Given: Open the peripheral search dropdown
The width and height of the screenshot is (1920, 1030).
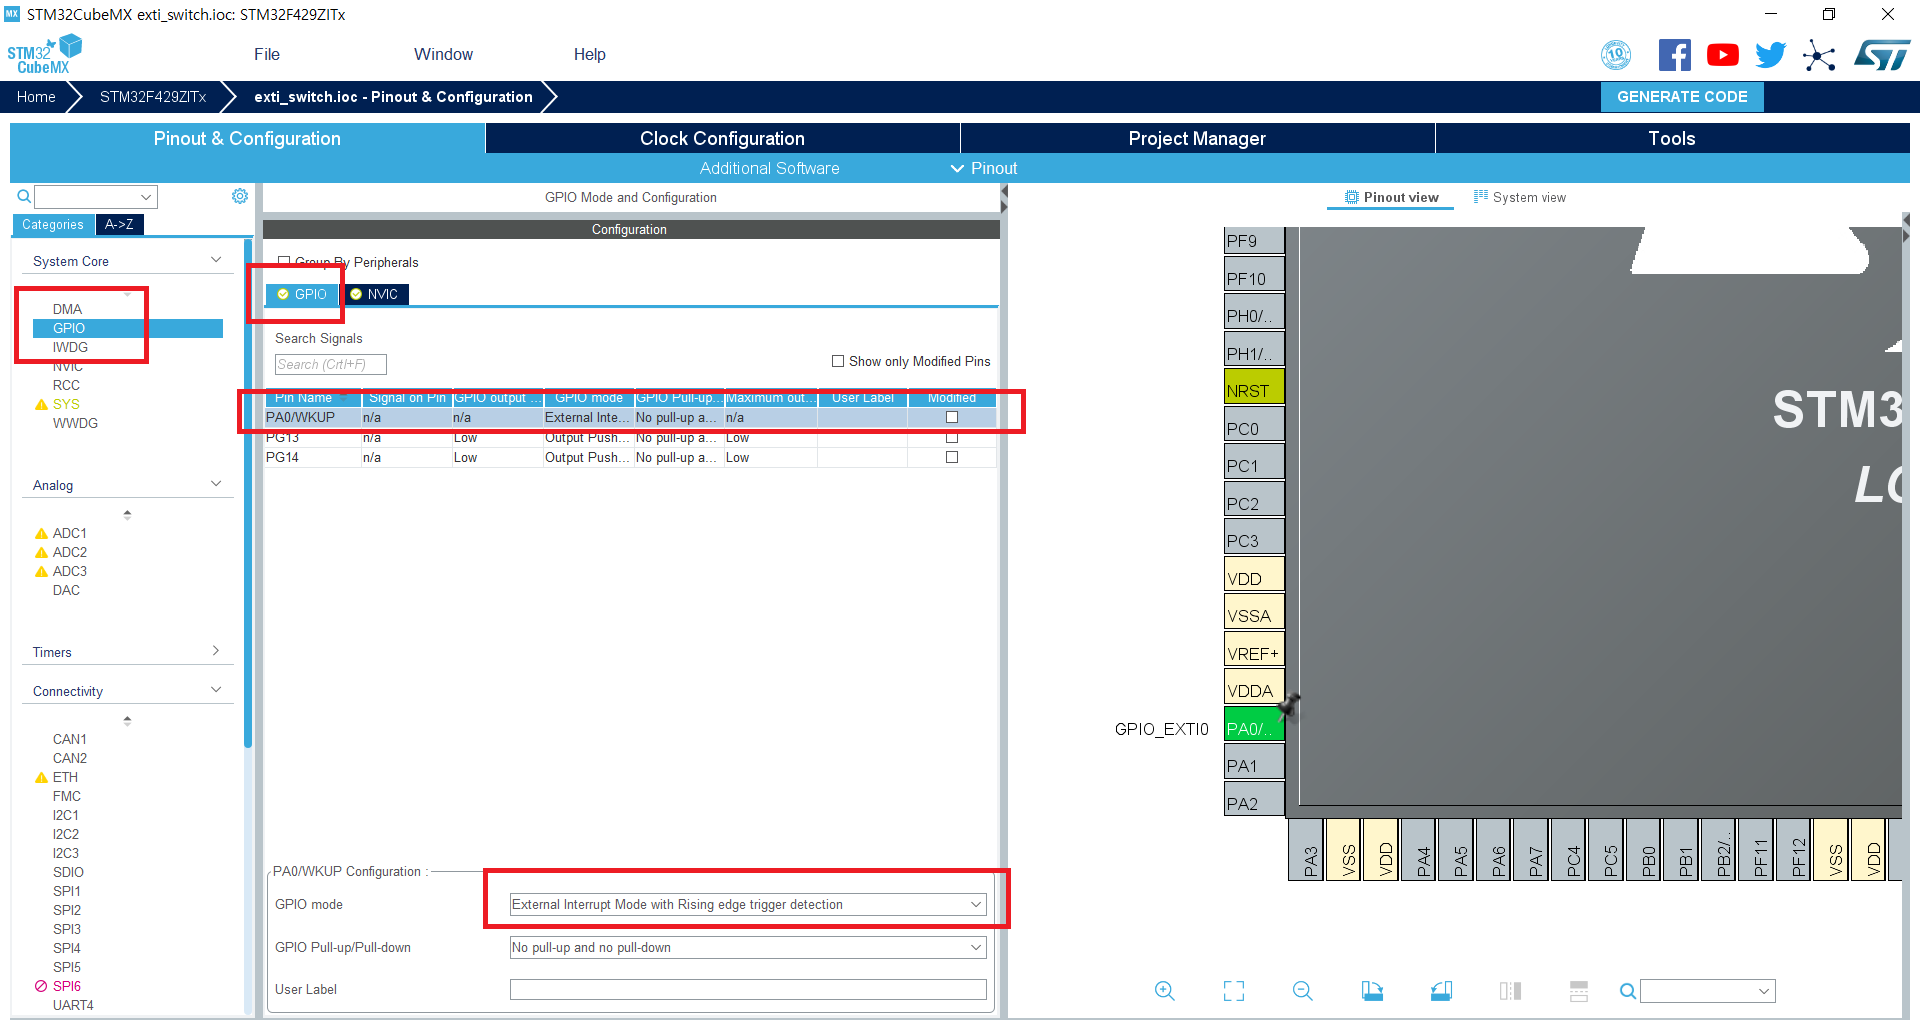Looking at the screenshot, I should [x=146, y=197].
